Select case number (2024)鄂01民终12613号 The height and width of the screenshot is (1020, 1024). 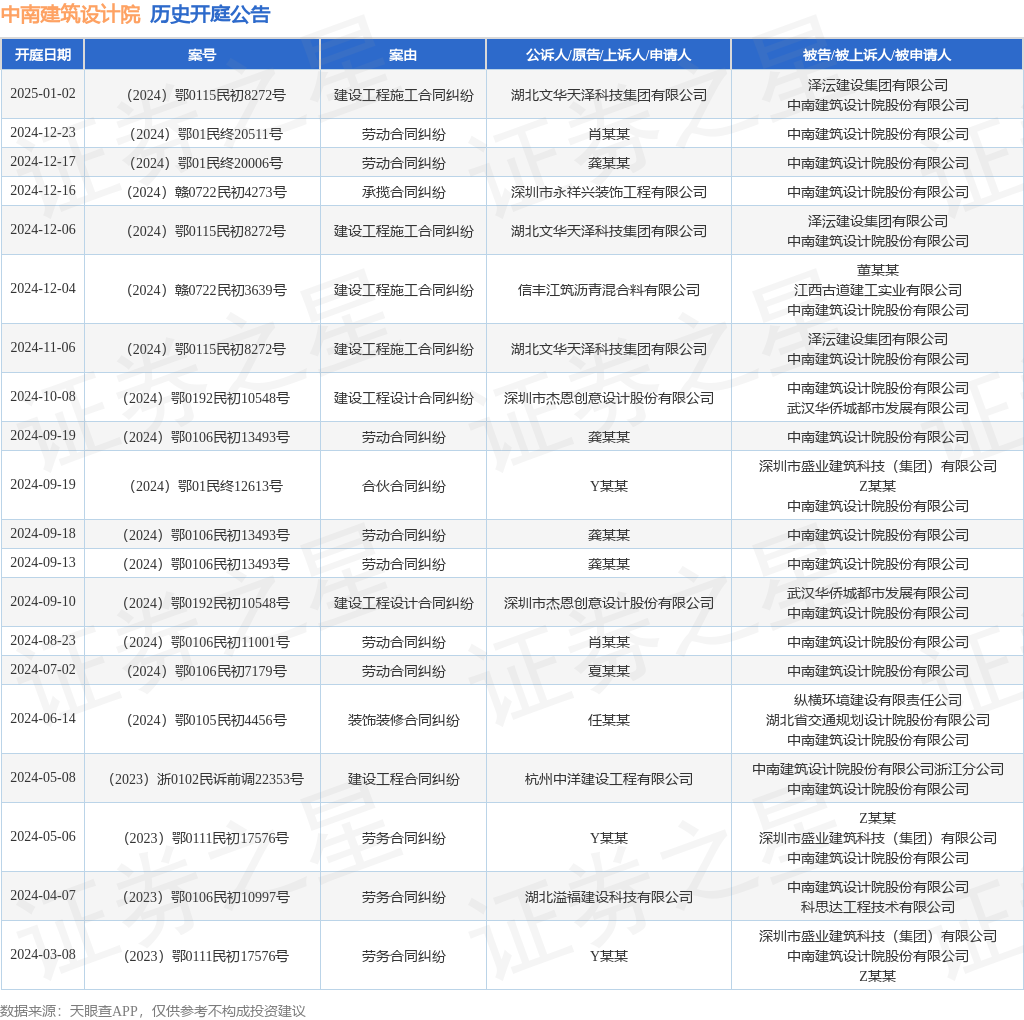pos(202,486)
